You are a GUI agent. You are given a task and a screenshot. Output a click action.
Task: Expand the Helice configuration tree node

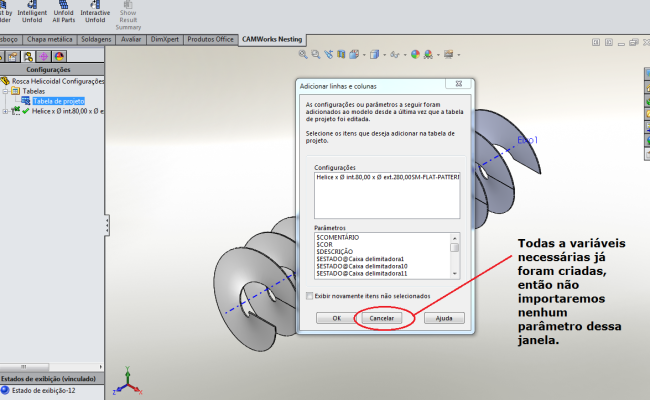click(5, 111)
